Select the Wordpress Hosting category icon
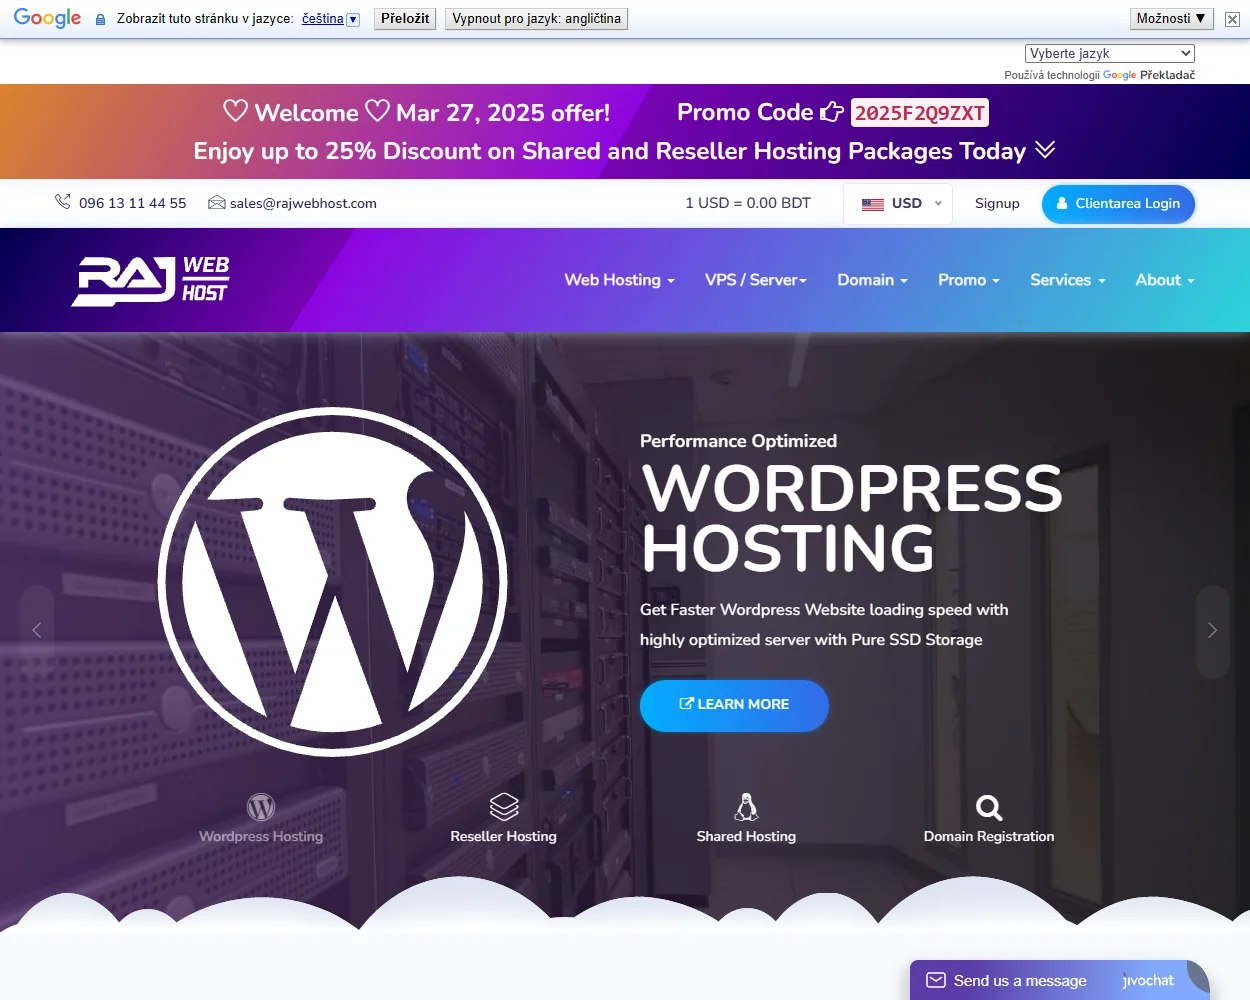Image resolution: width=1250 pixels, height=1000 pixels. (x=260, y=805)
